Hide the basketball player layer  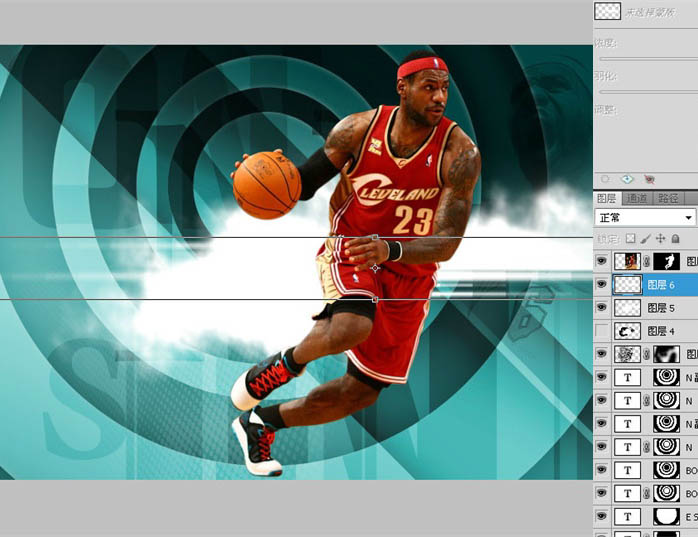point(601,261)
